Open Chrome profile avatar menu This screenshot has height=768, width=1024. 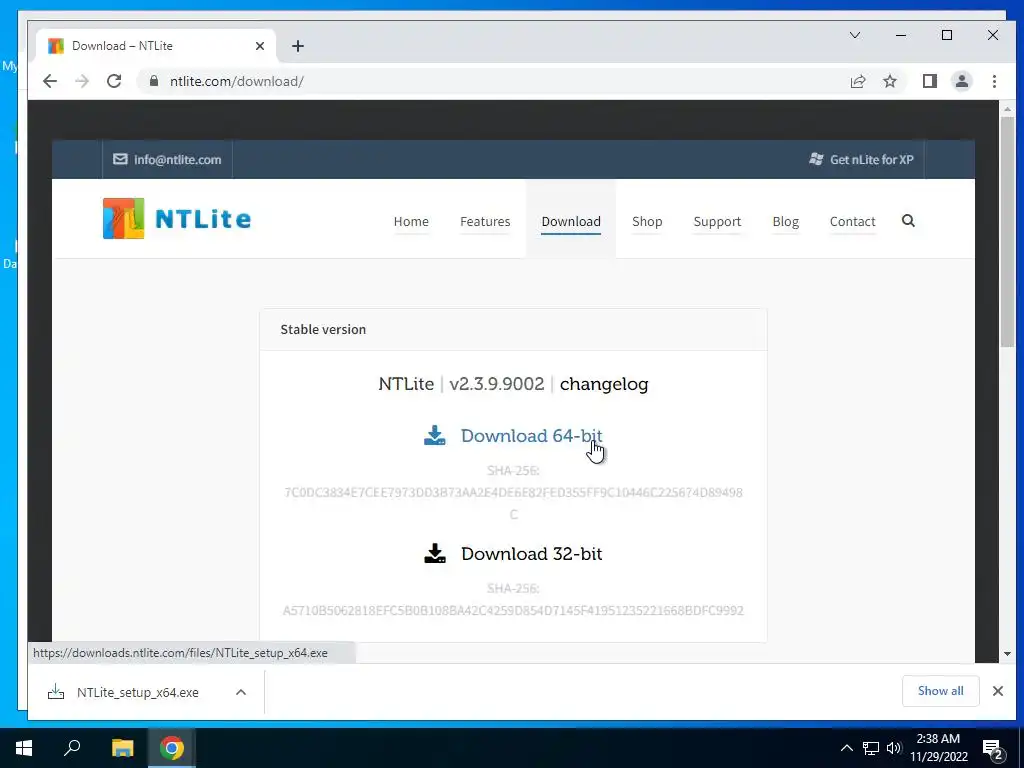click(961, 81)
